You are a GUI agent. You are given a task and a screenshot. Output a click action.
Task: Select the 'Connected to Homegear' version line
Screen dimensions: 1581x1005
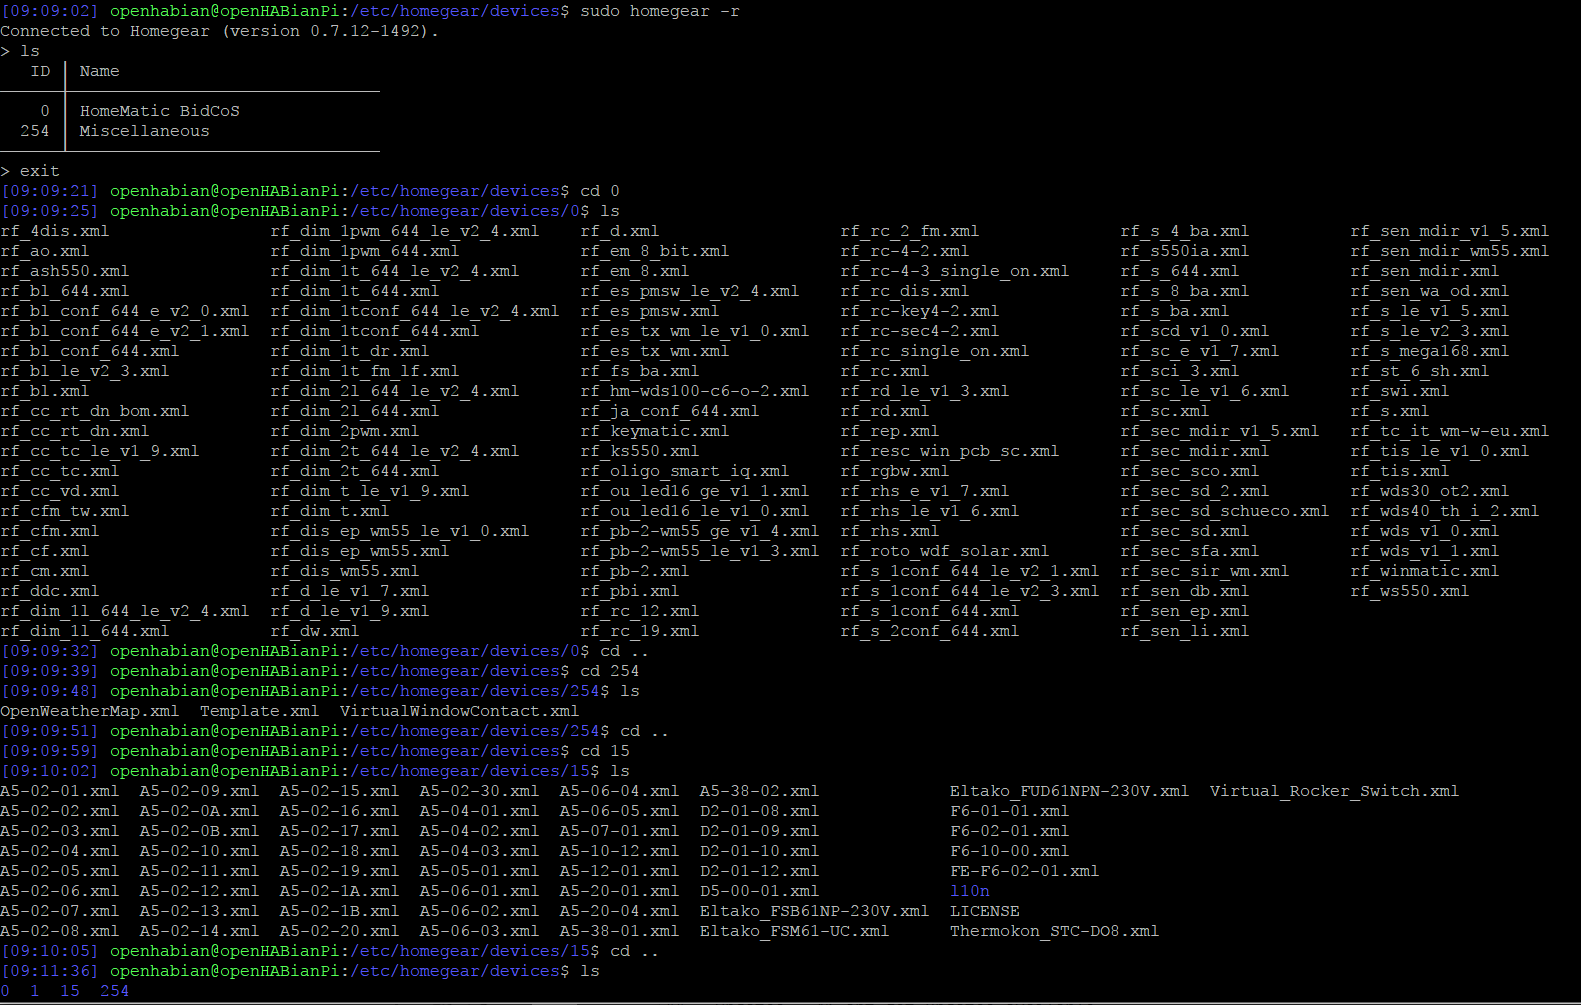coord(220,31)
